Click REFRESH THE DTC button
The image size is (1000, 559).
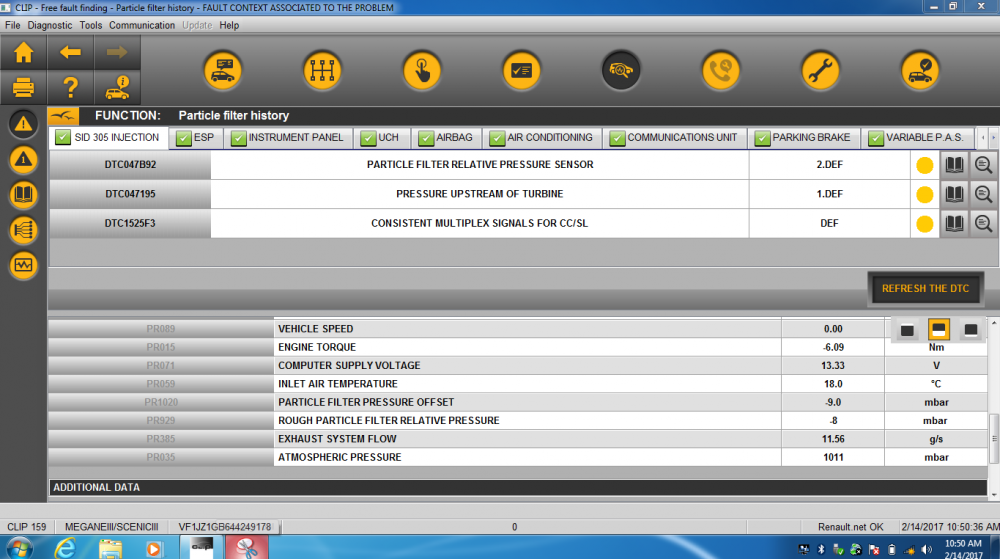tap(925, 289)
